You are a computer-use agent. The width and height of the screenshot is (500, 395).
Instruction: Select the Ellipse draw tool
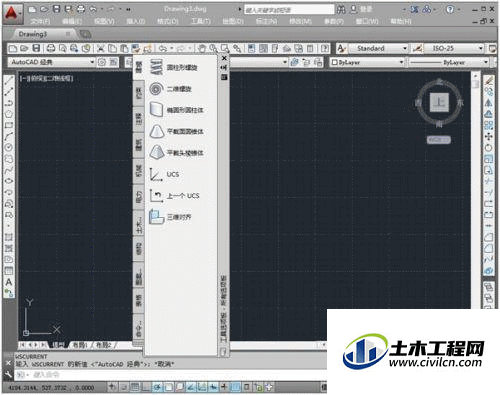[9, 181]
